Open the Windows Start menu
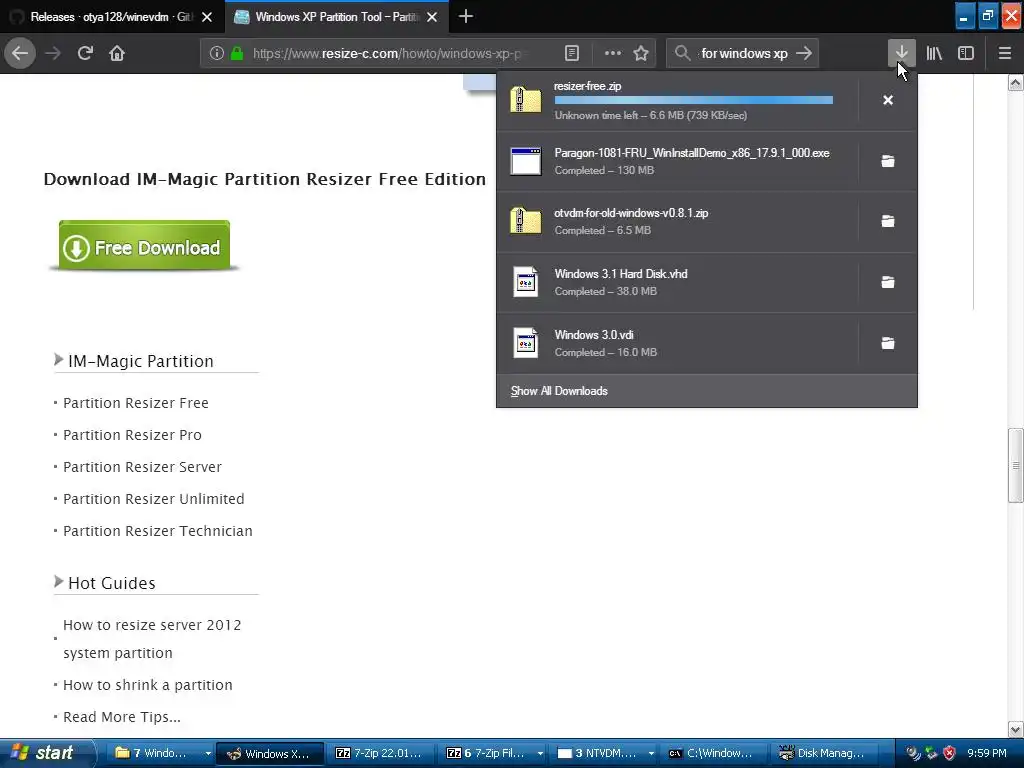Viewport: 1024px width, 768px height. [x=47, y=753]
